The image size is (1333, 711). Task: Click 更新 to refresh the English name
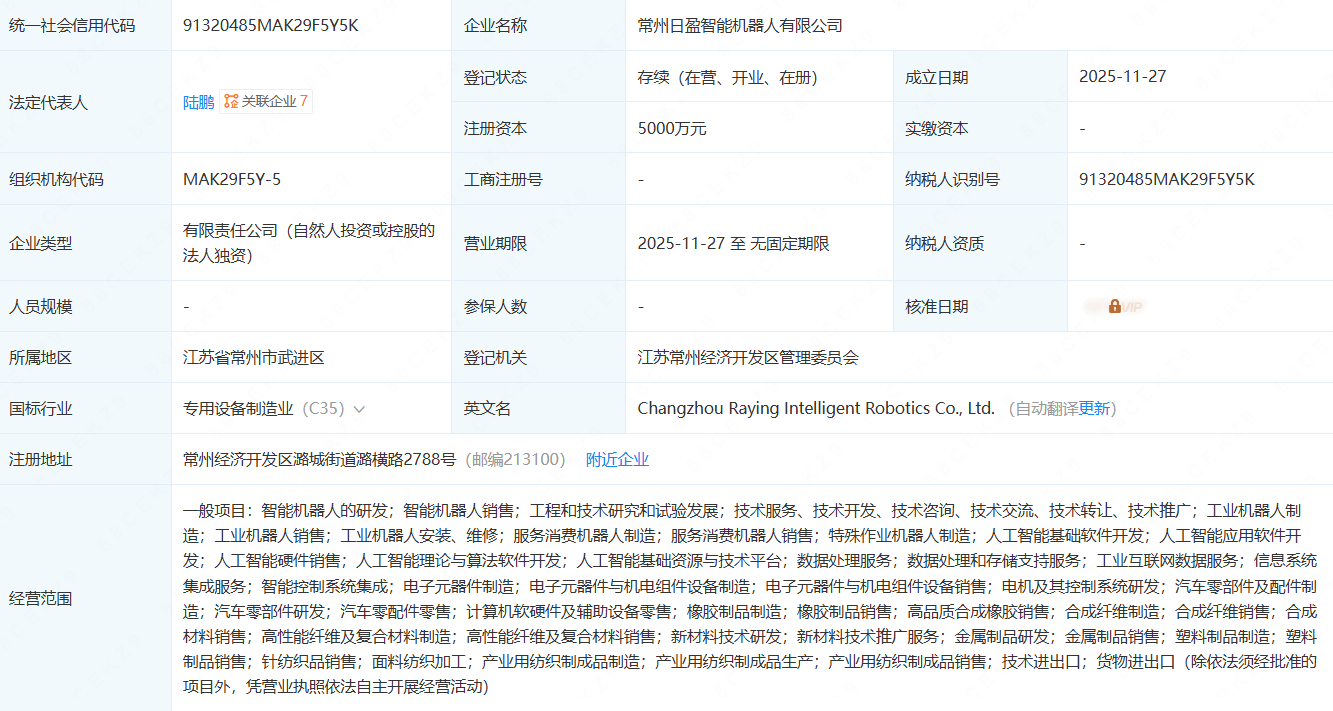click(1094, 409)
